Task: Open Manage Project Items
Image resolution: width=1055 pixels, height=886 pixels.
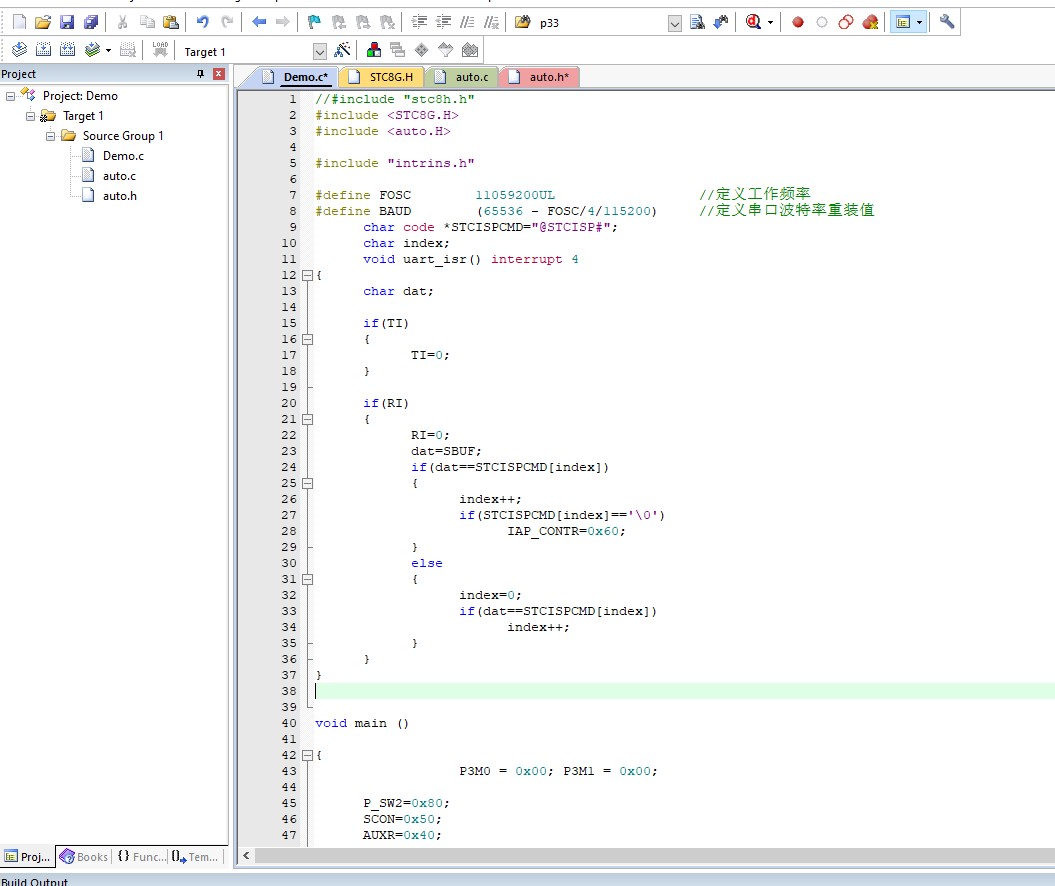Action: (374, 49)
